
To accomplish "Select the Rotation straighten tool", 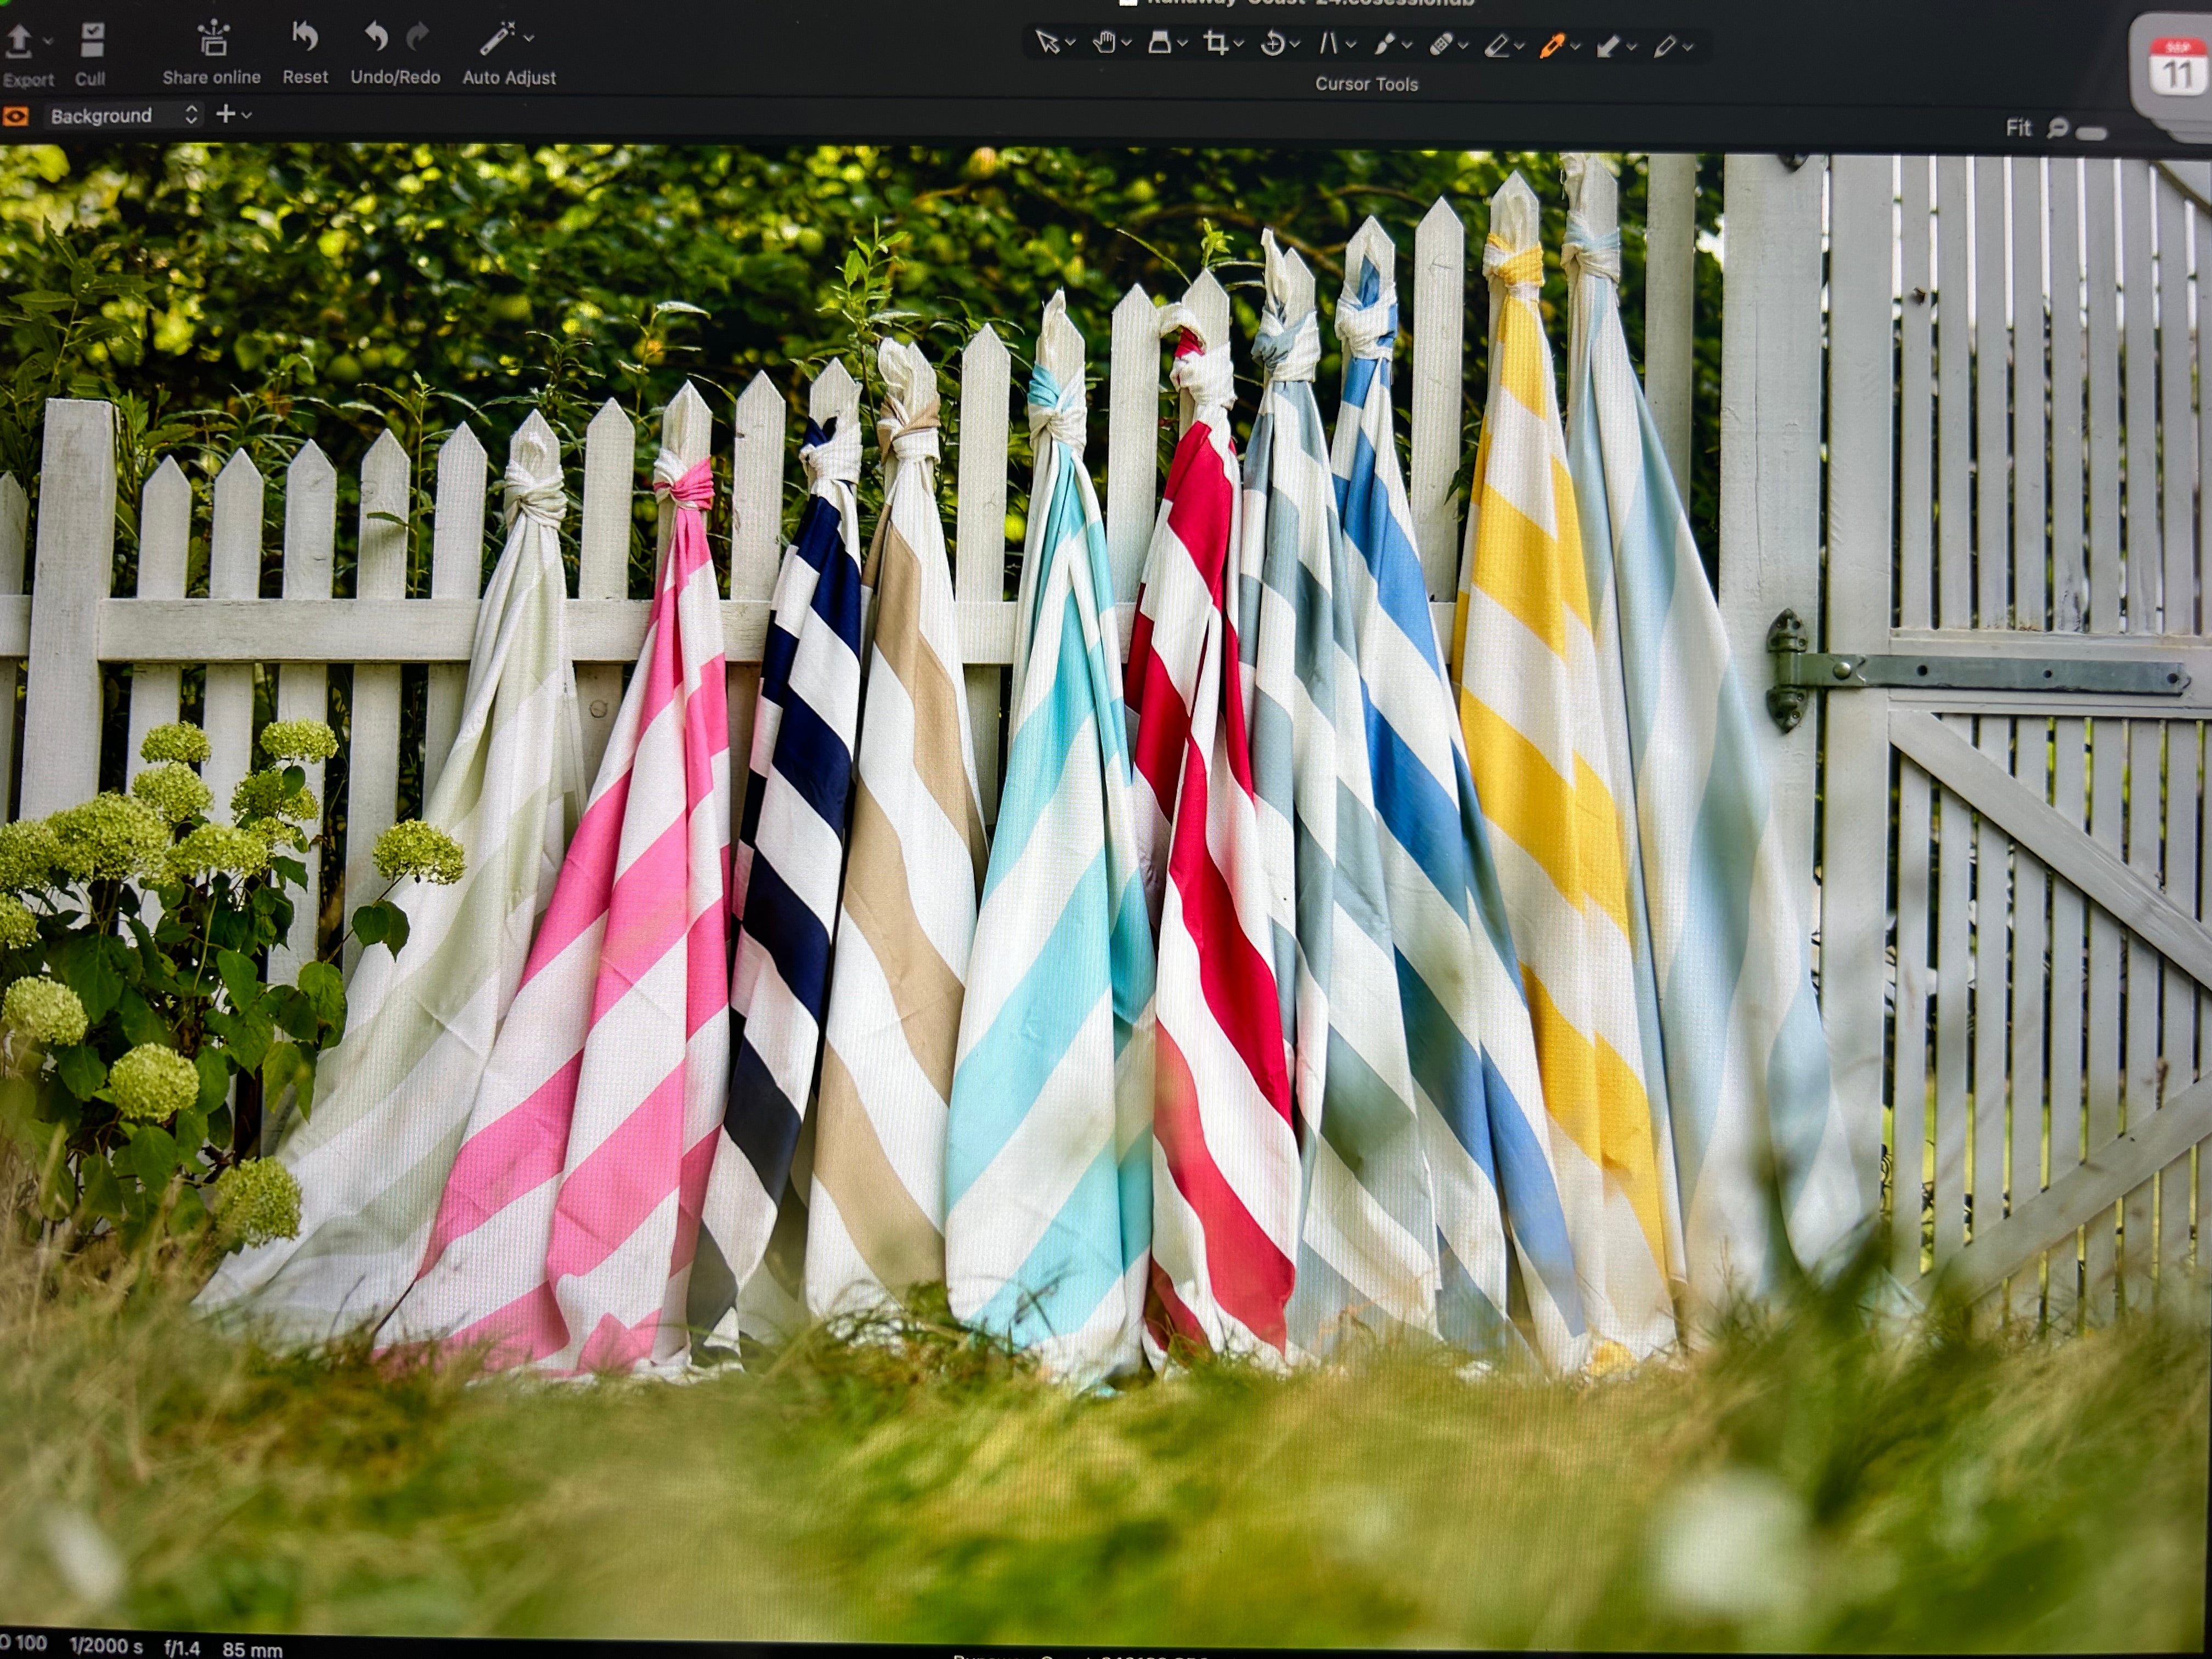I will [1272, 43].
